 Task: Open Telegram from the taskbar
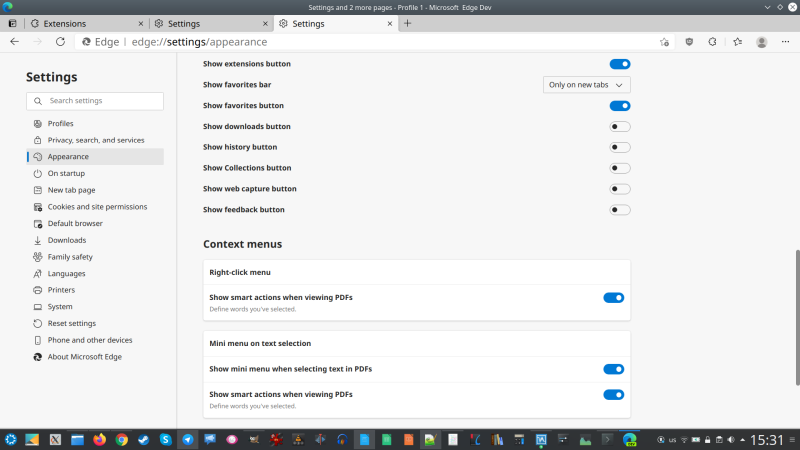[188, 439]
